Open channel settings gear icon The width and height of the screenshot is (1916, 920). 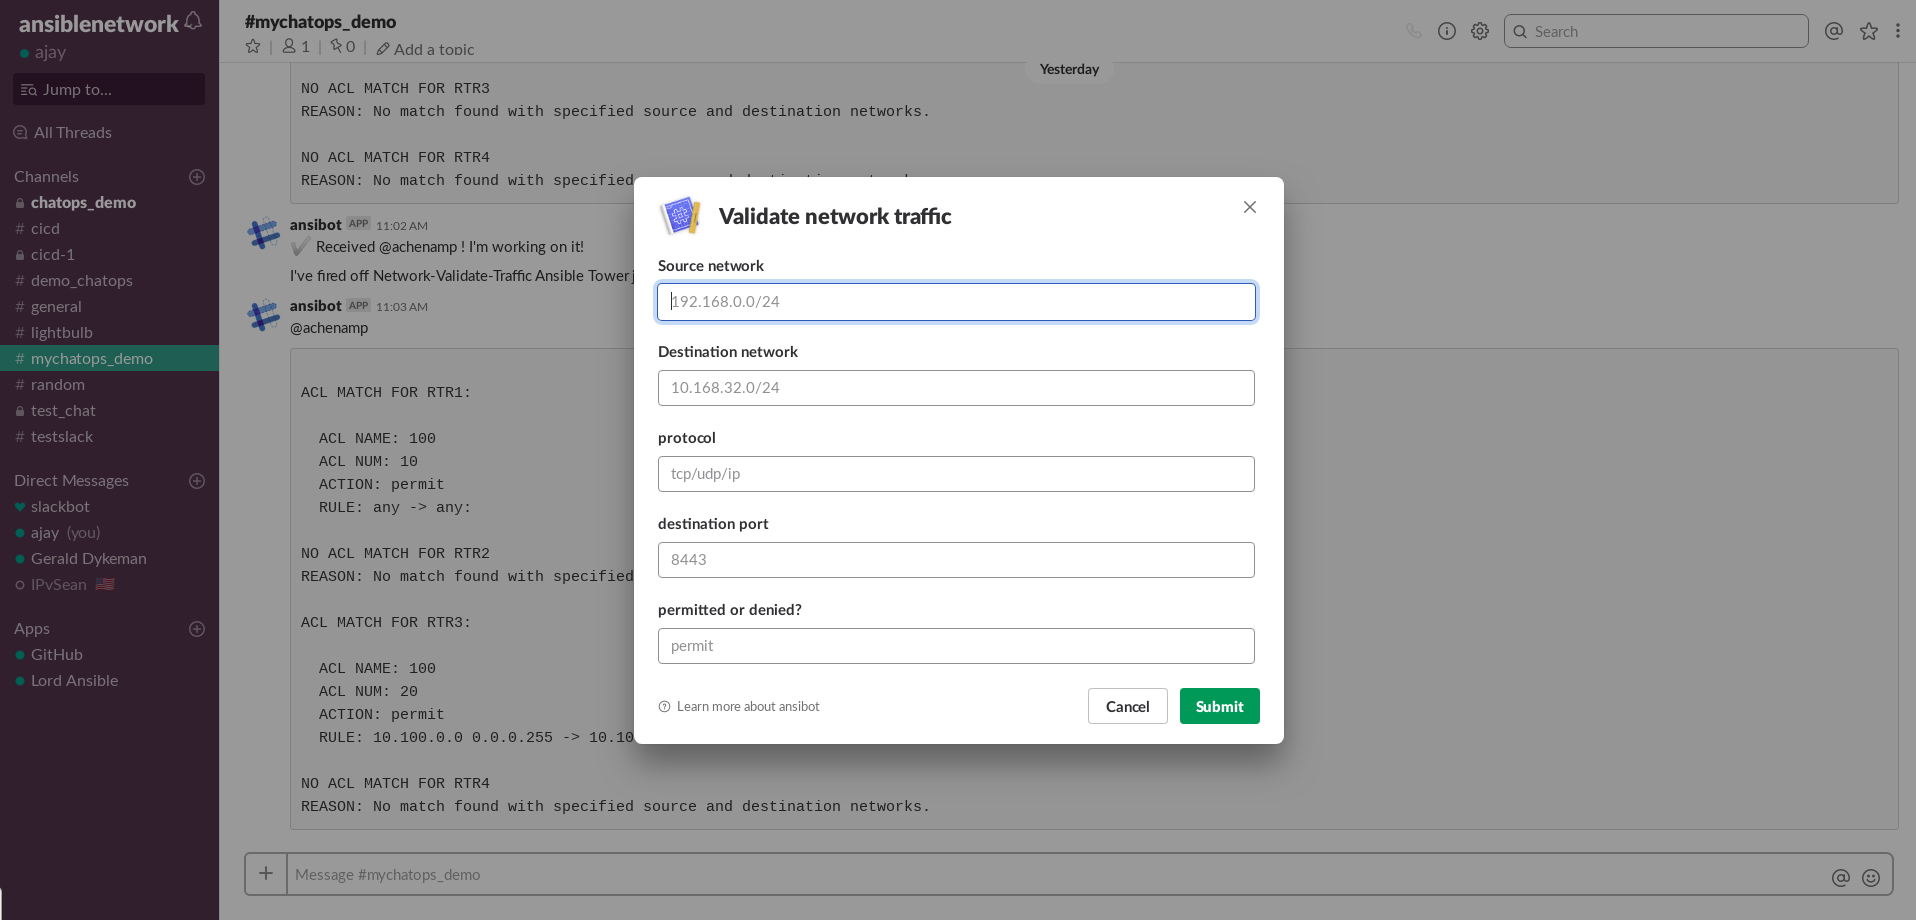point(1480,31)
